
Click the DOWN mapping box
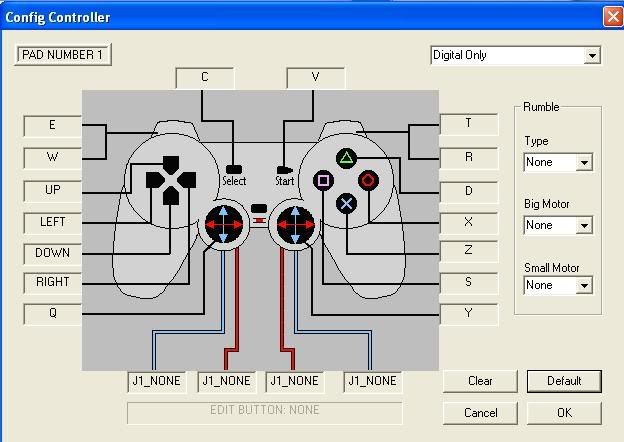pyautogui.click(x=53, y=253)
